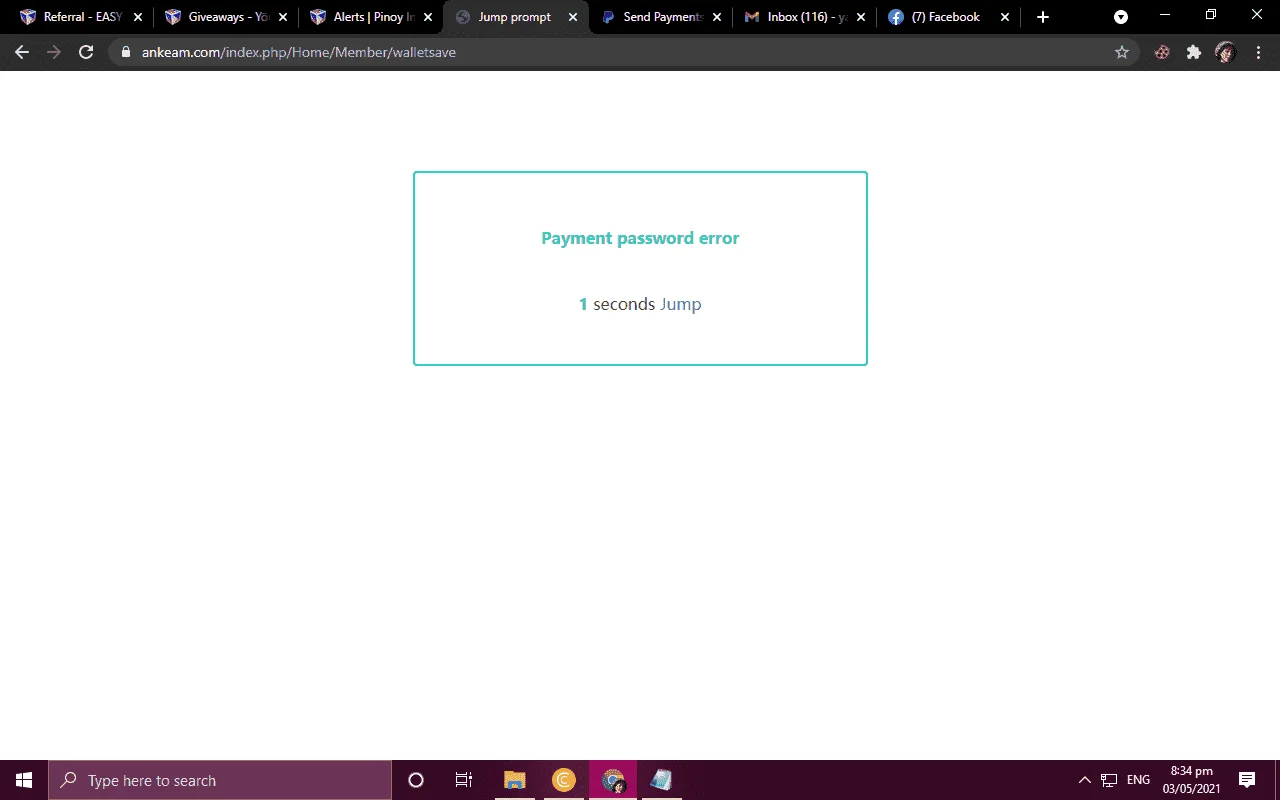Open the Extensions puzzle menu
Viewport: 1280px width, 800px height.
click(1194, 52)
